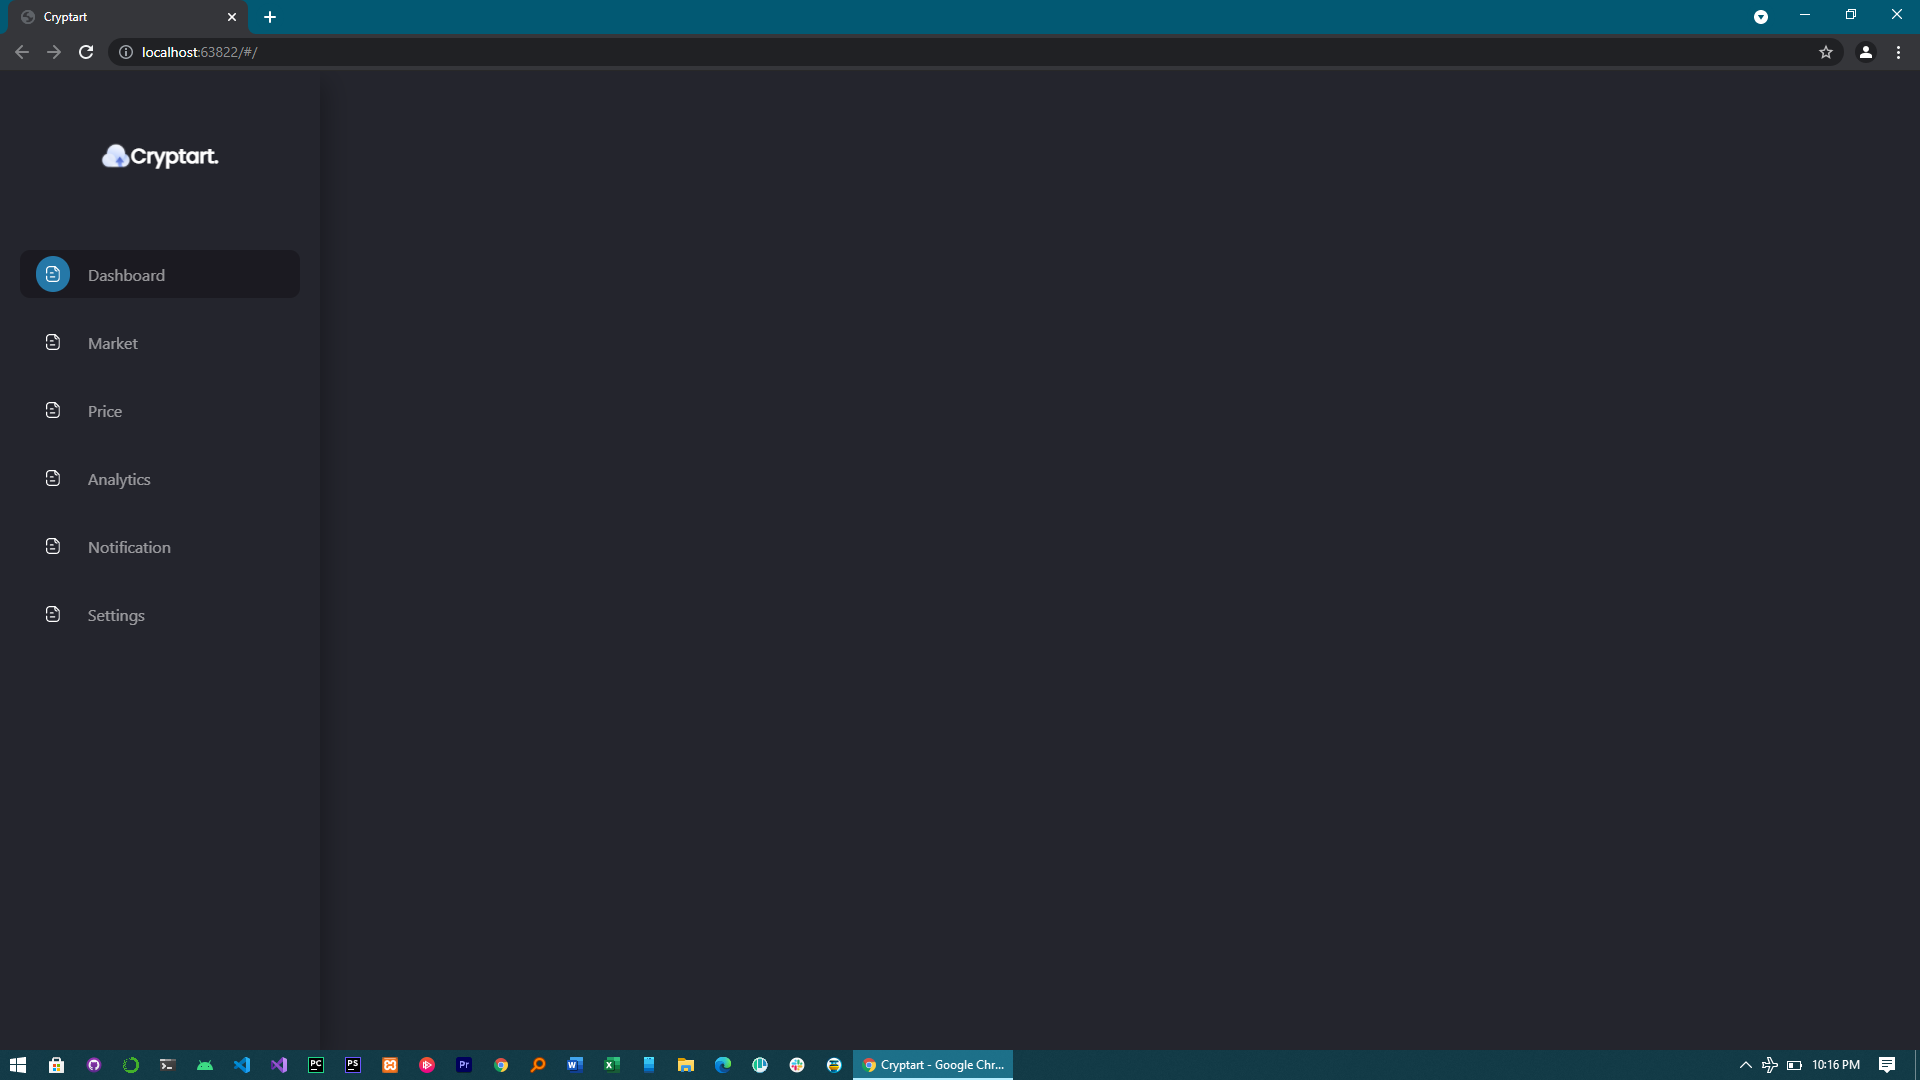Image resolution: width=1920 pixels, height=1080 pixels.
Task: Open Windows Start menu
Action: click(x=18, y=1065)
